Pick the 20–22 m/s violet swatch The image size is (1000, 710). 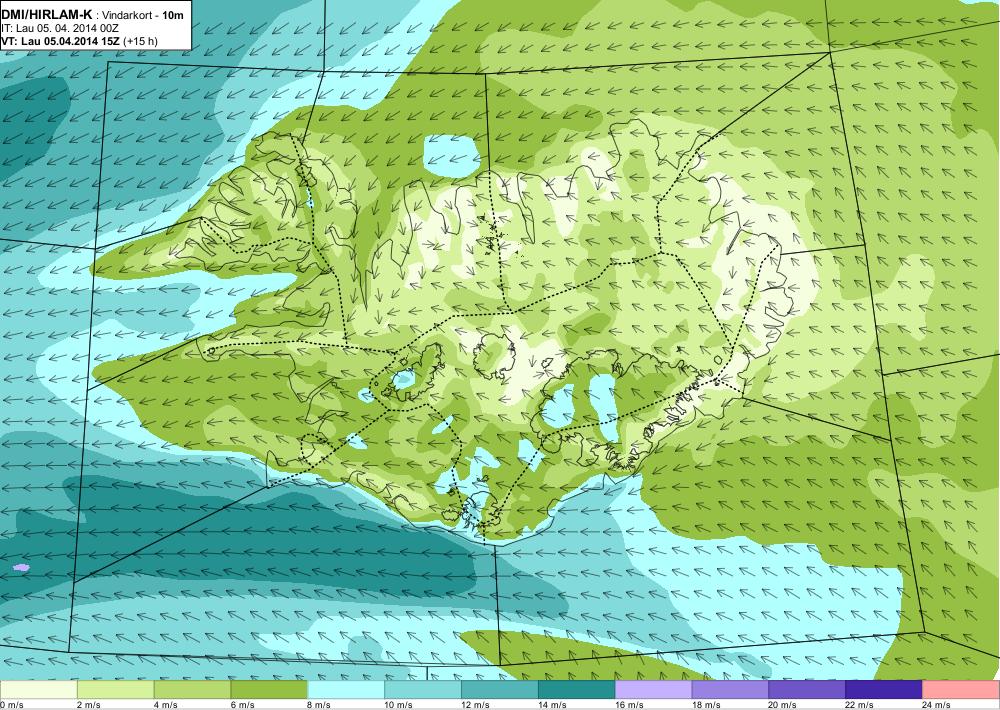tap(807, 690)
